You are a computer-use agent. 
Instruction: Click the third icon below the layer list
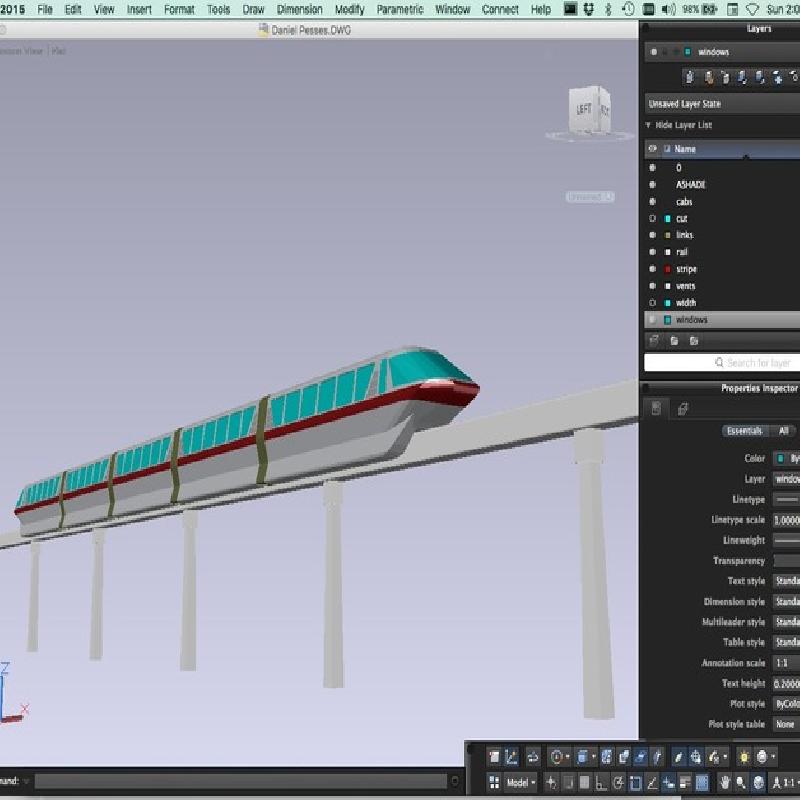693,341
